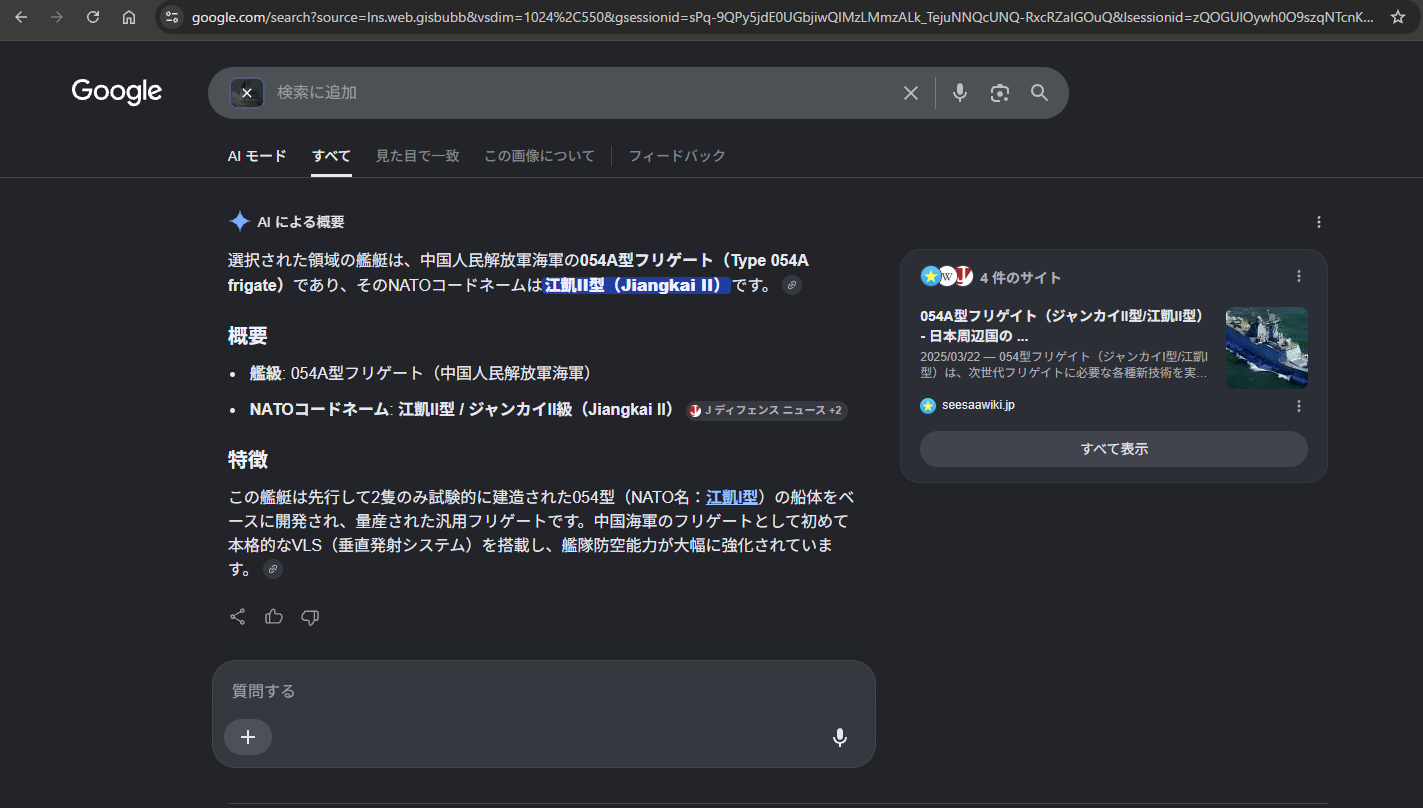Clear the search box with the X

pos(911,93)
